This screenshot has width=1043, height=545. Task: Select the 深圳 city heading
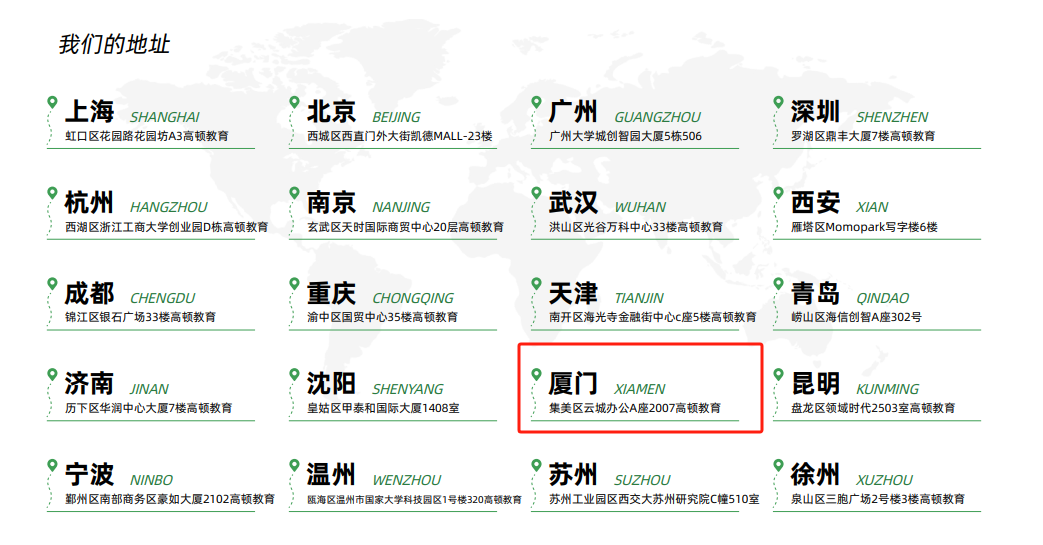(x=816, y=111)
